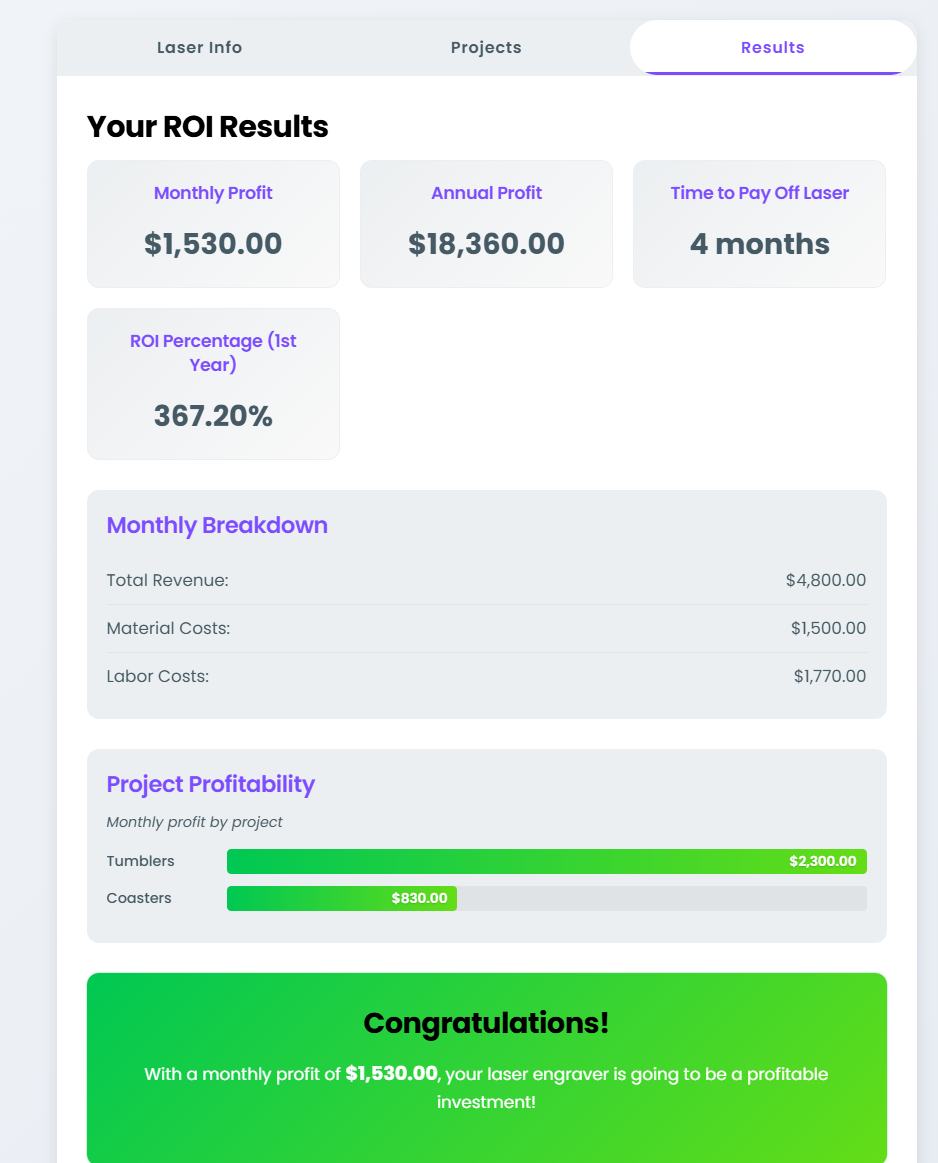Click the Monthly Breakdown section title

point(217,525)
